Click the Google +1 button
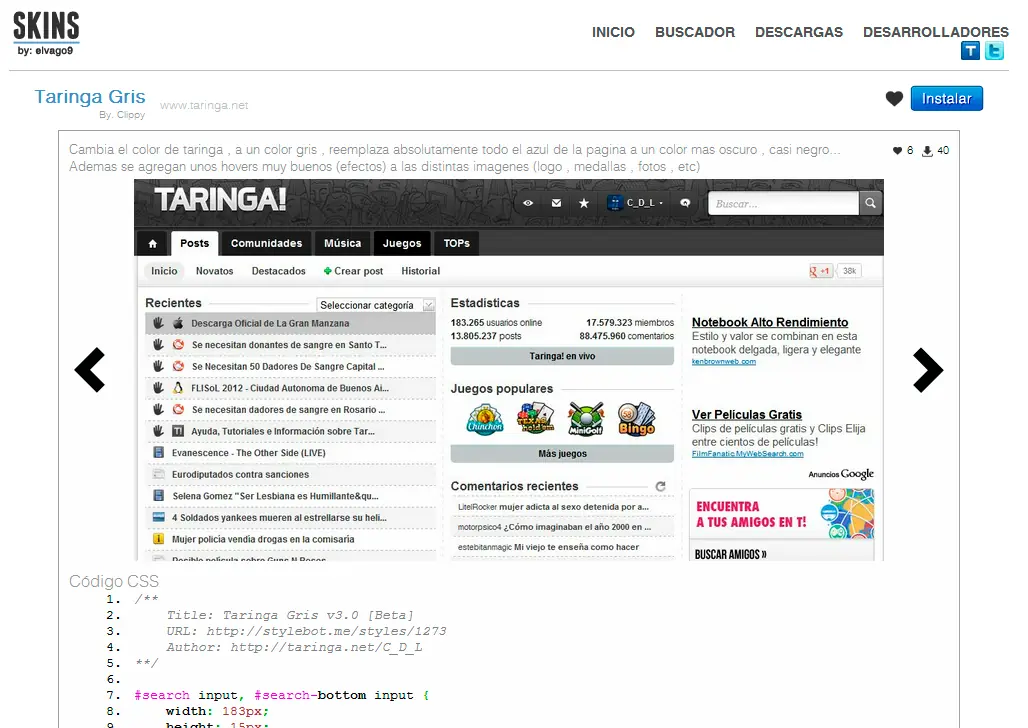1028x728 pixels. pyautogui.click(x=820, y=271)
